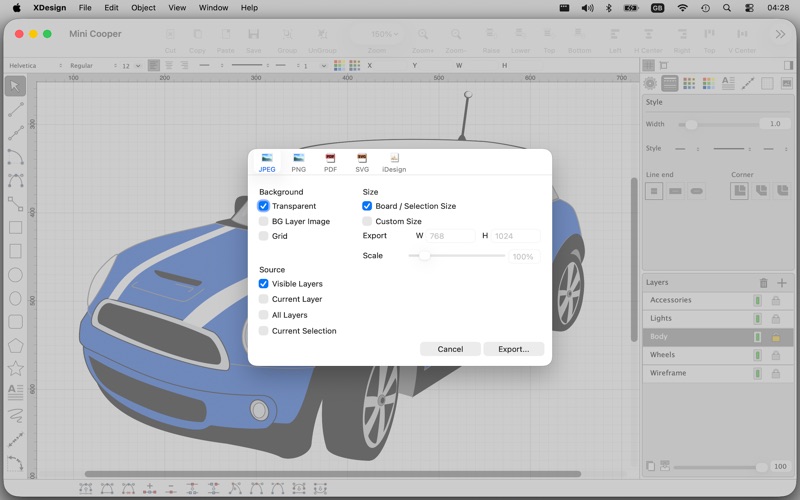Uncheck the Transparent background checkbox

point(263,206)
